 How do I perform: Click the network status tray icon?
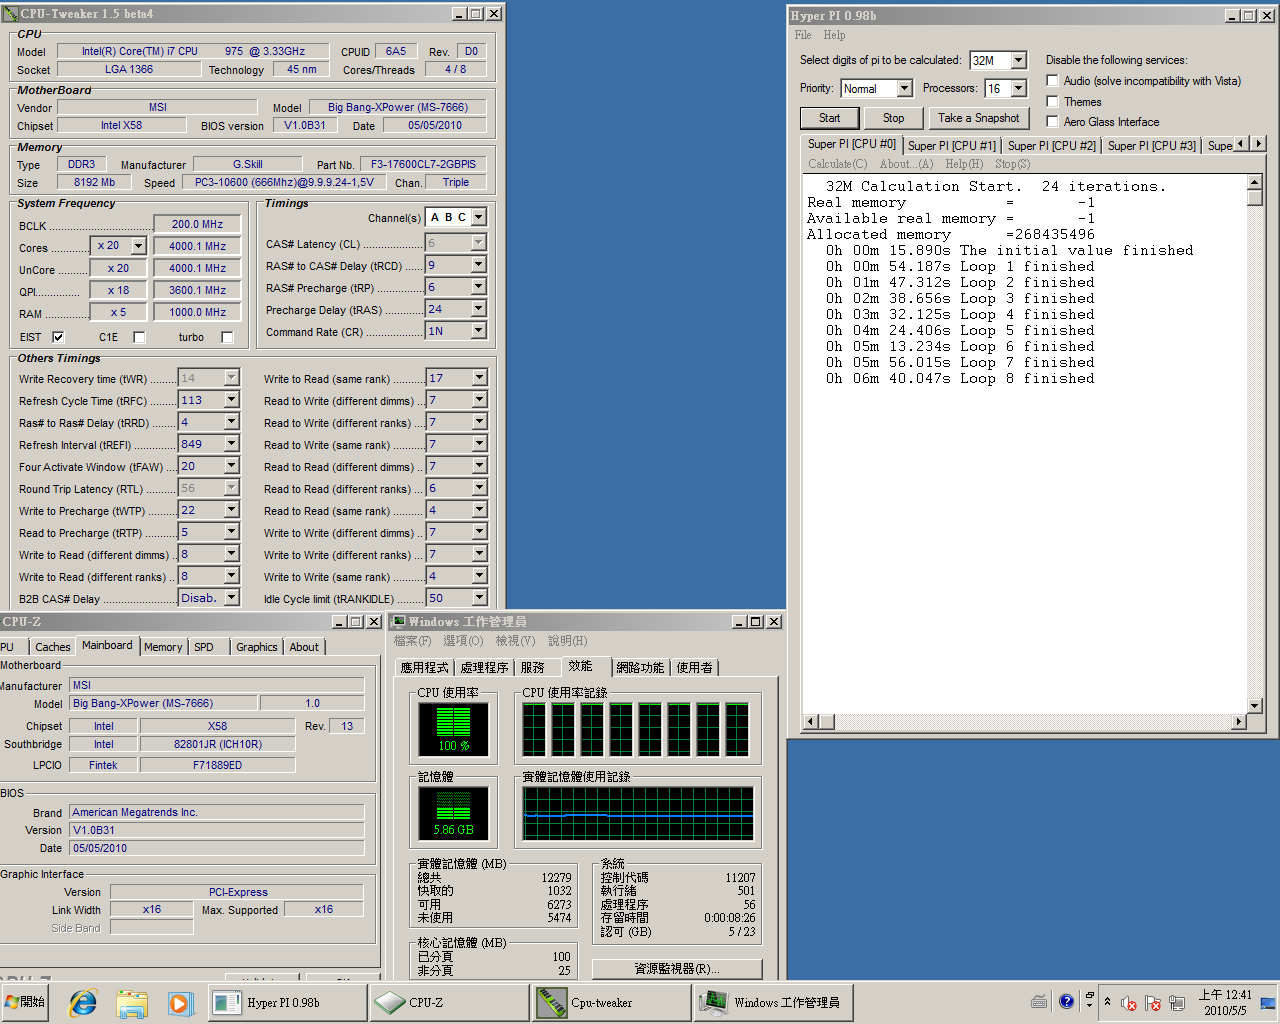coord(1177,1003)
